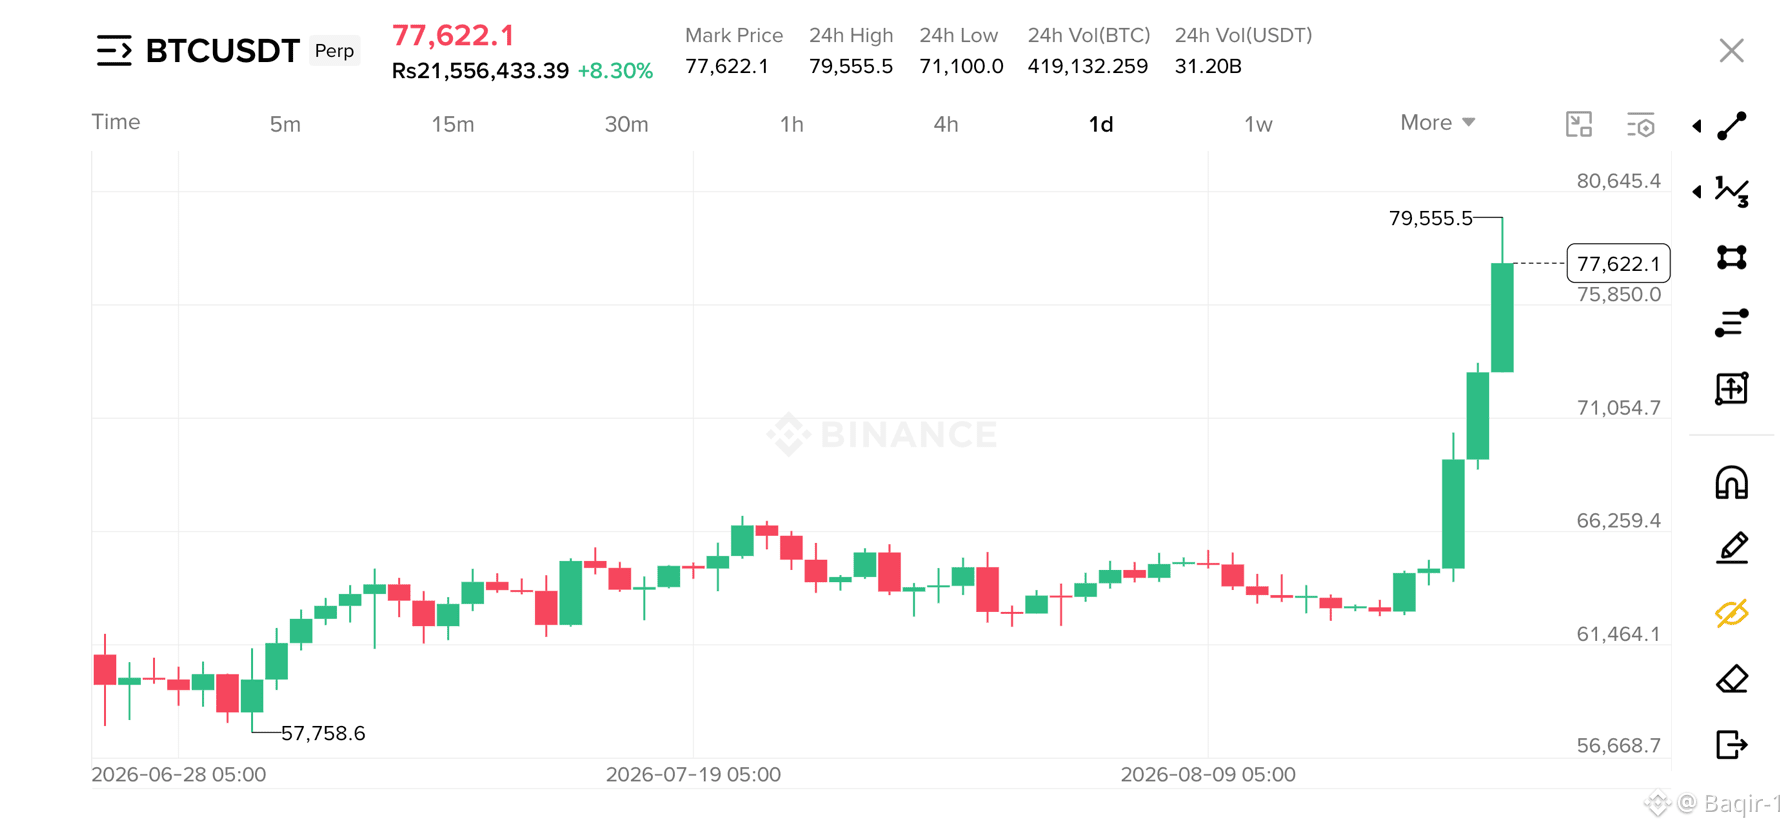This screenshot has height=828, width=1792.
Task: Click the large red last price header
Action: [453, 35]
